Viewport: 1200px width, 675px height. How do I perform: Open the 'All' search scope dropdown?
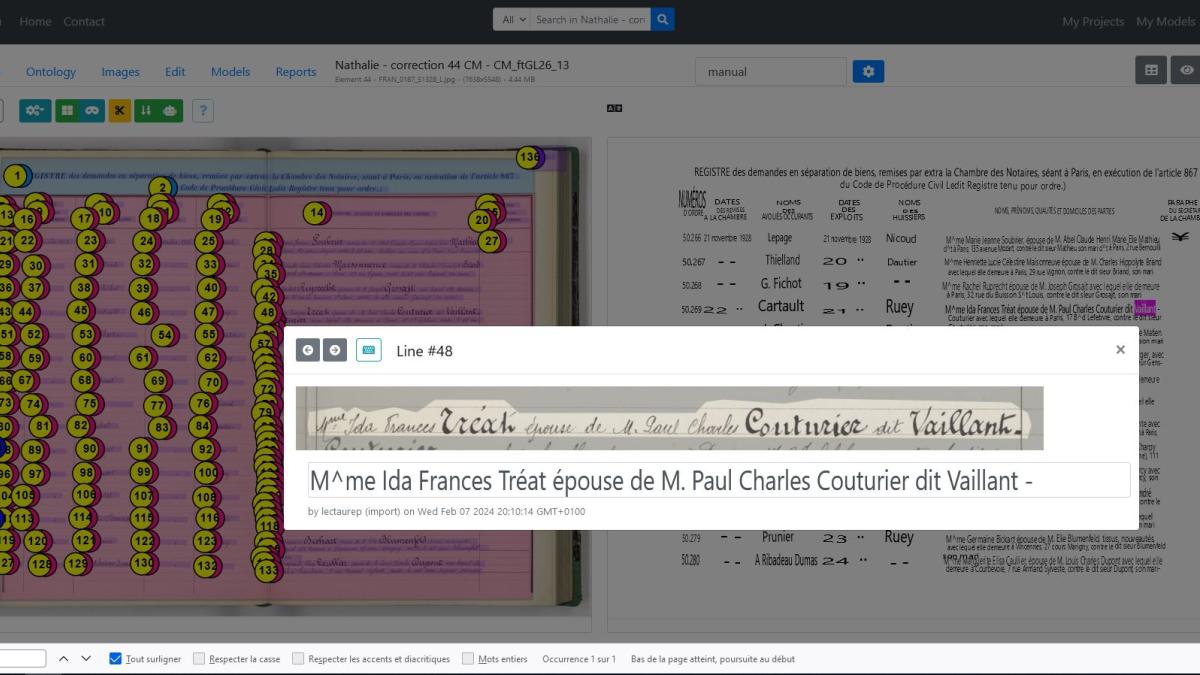point(510,19)
